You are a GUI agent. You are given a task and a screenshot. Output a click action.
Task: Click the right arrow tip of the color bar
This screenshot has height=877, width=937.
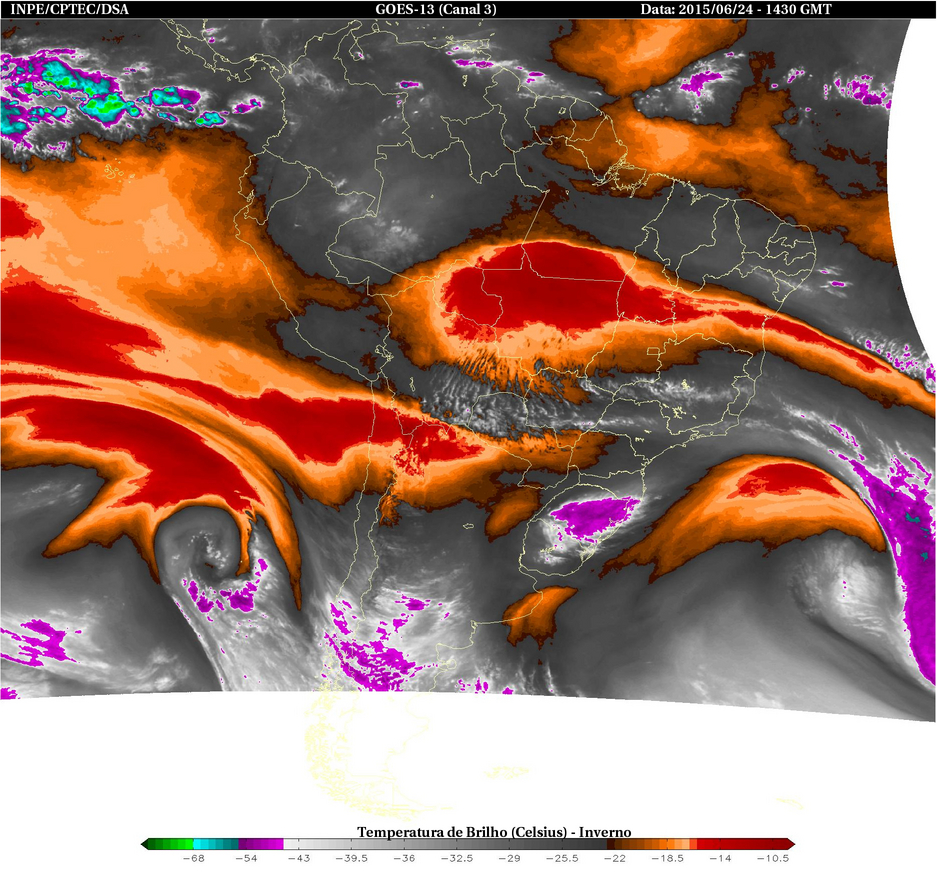[x=791, y=844]
